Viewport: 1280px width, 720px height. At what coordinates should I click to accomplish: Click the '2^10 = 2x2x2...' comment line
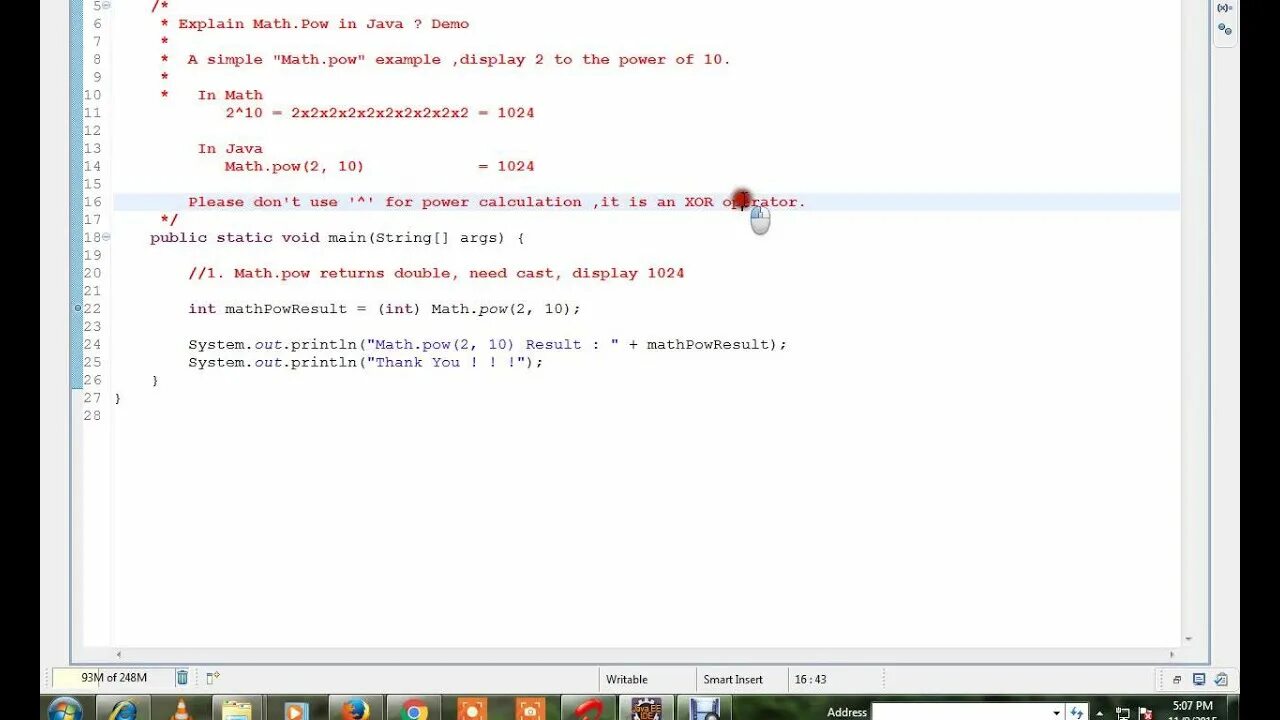(x=380, y=113)
